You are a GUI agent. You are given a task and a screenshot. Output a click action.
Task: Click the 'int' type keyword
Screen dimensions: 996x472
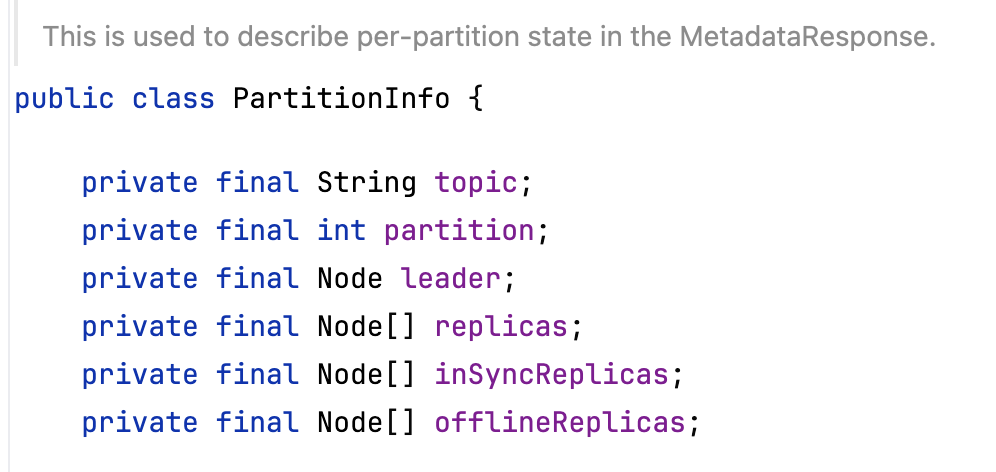(x=341, y=231)
